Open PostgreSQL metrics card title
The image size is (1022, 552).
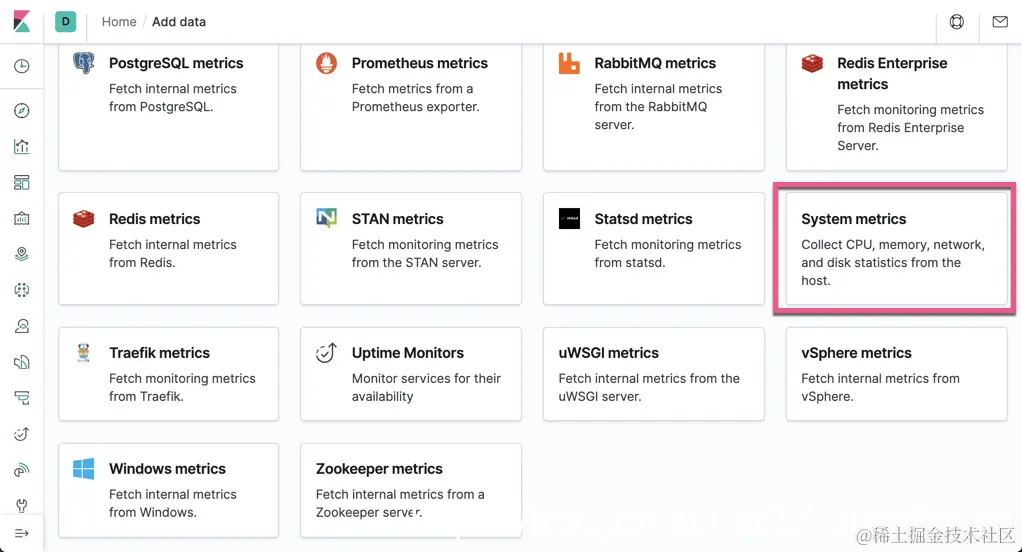[x=176, y=63]
